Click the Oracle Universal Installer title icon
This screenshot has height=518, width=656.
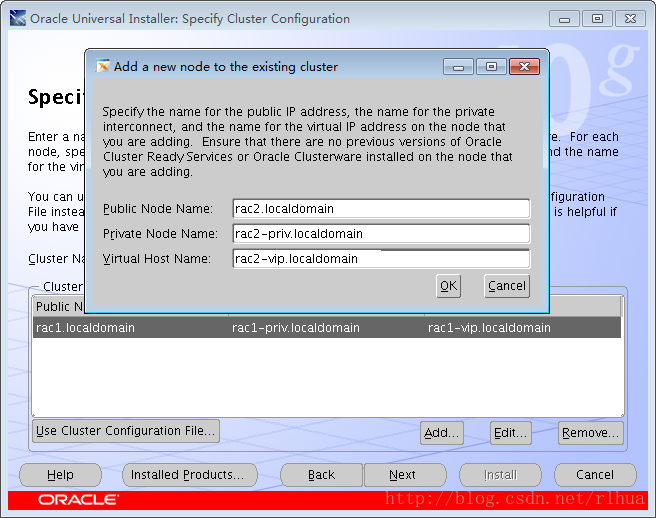click(x=18, y=18)
